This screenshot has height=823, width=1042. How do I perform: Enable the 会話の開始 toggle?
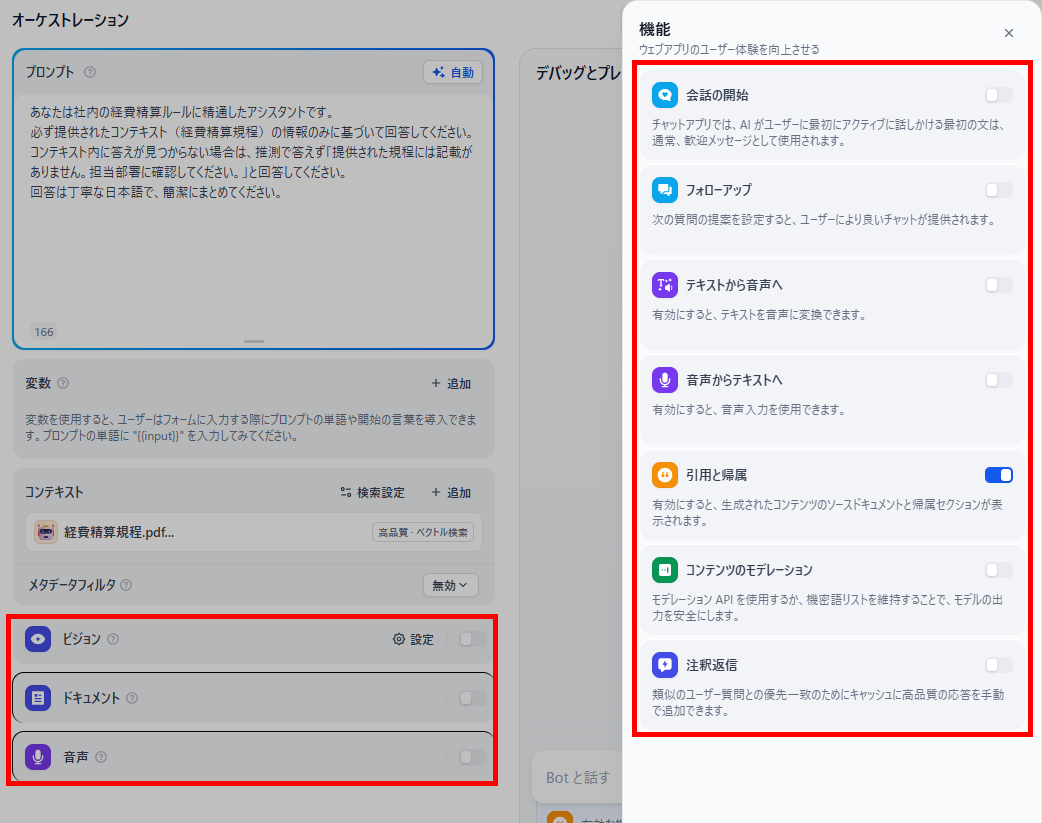click(998, 95)
